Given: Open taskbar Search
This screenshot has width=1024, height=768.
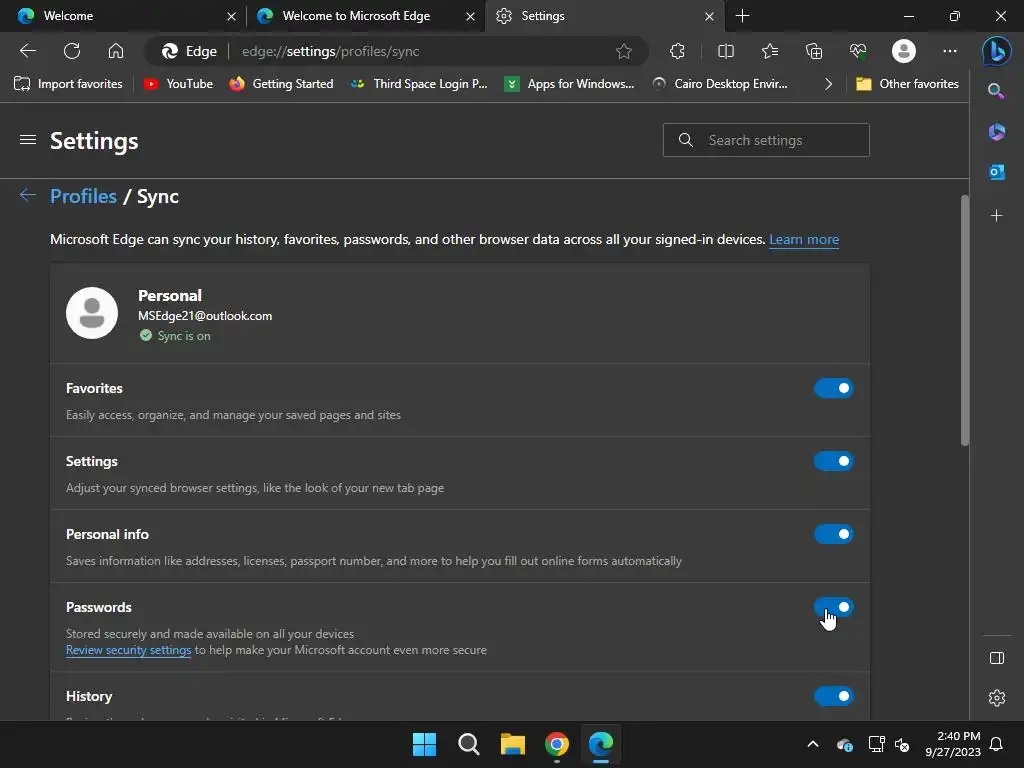Looking at the screenshot, I should click(468, 744).
